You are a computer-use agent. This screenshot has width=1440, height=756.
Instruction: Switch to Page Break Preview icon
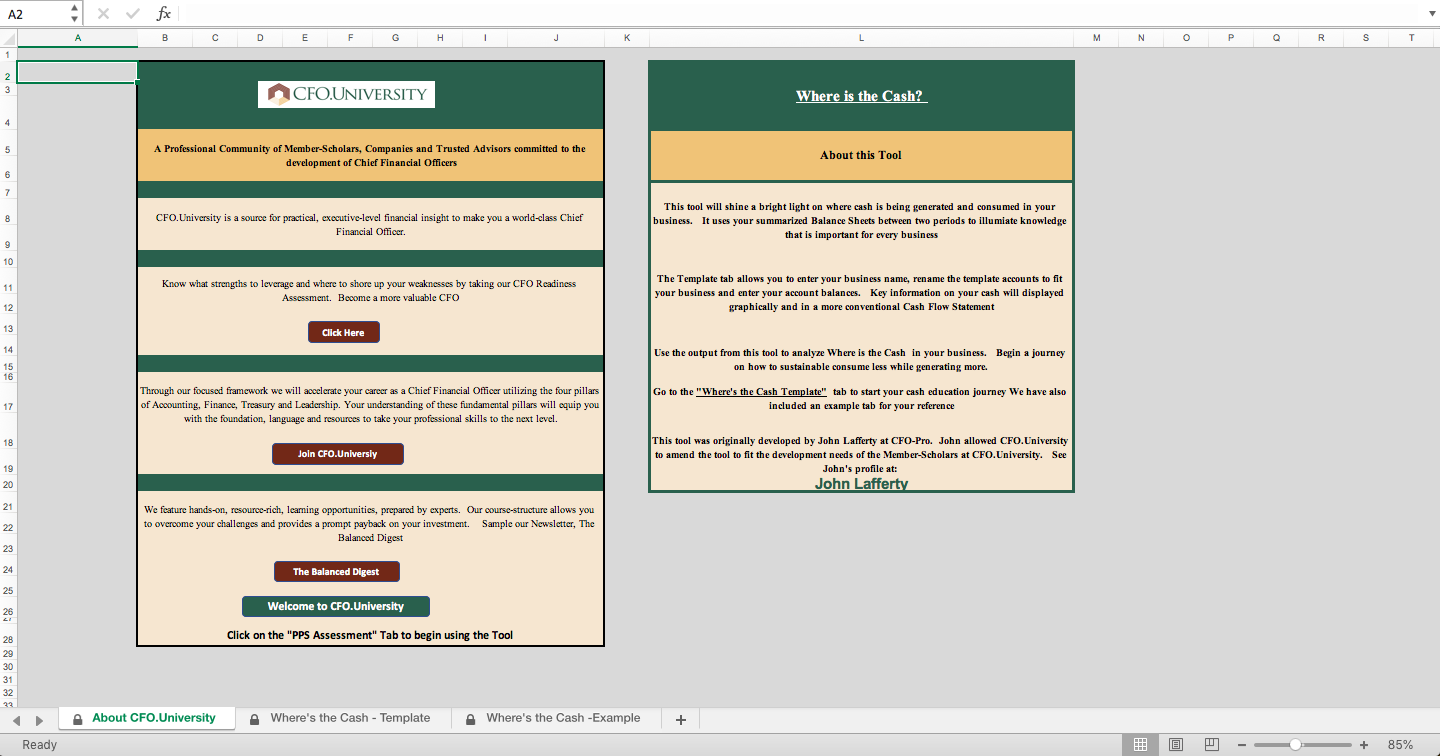click(1212, 745)
